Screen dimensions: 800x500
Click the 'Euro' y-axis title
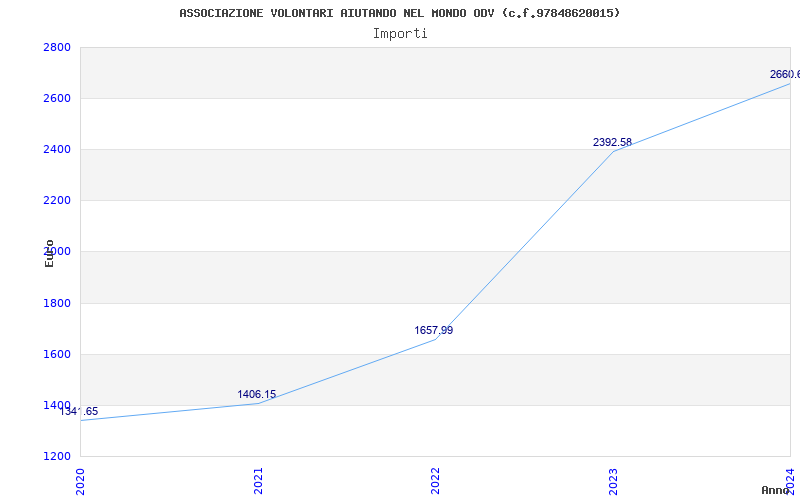click(49, 253)
